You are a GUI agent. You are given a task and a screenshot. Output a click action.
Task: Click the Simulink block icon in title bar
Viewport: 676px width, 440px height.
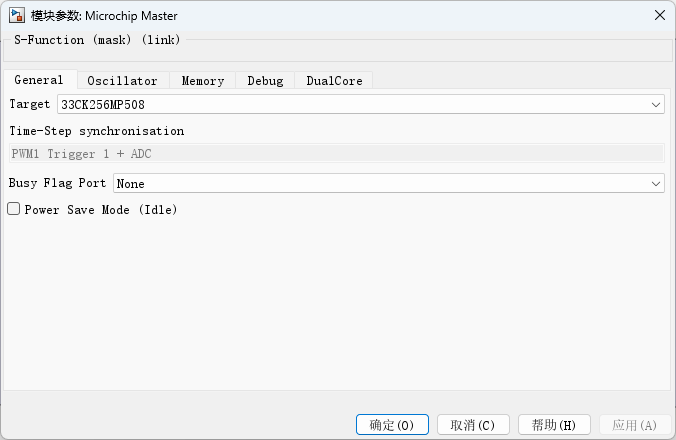(17, 16)
